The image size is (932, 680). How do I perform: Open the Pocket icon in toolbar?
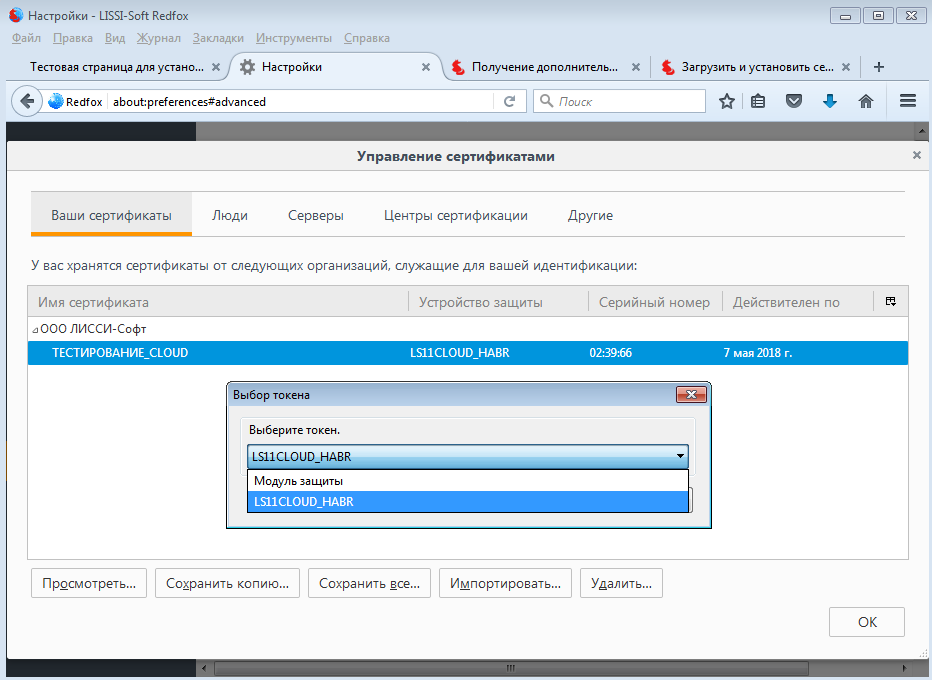[x=794, y=102]
